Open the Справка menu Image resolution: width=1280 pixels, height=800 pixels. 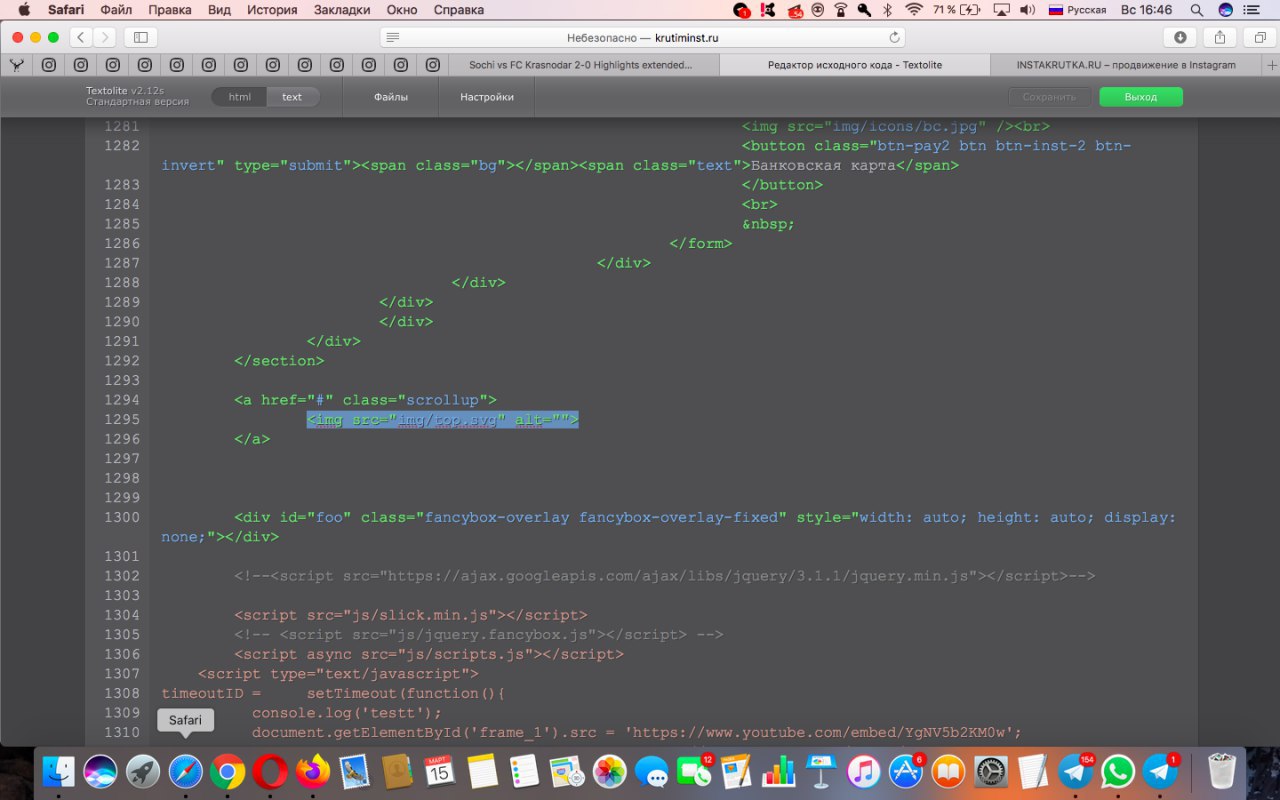(459, 10)
